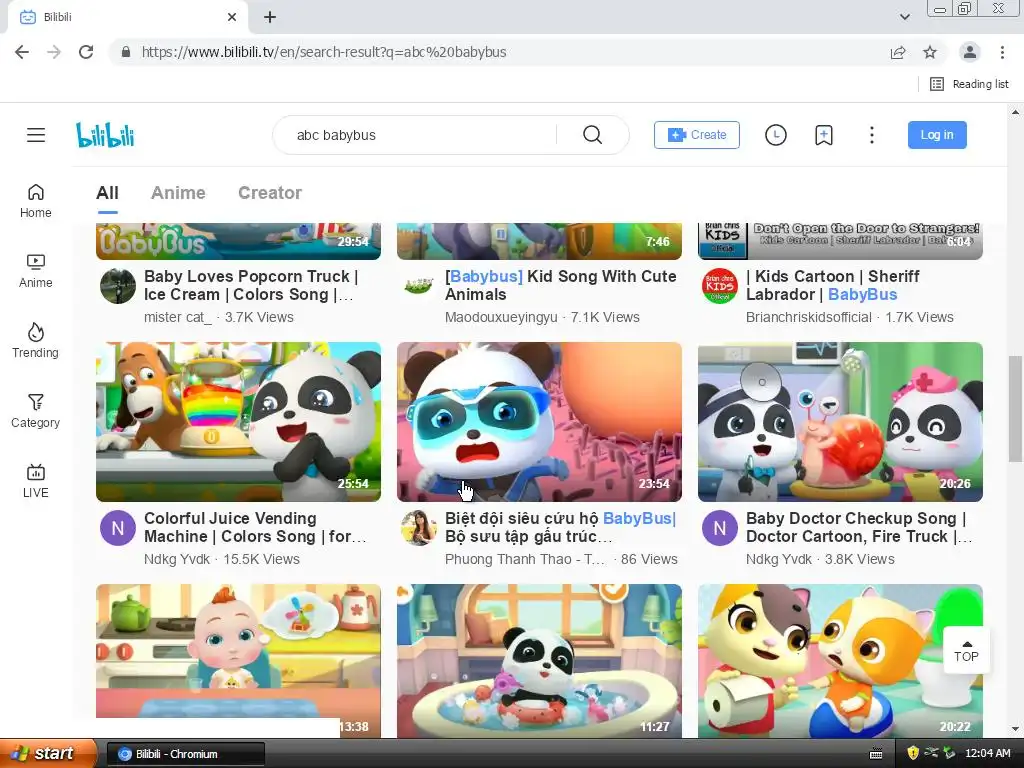The height and width of the screenshot is (768, 1024).
Task: Open Ndkg Yvdk avatar under Colorful Juice video
Action: point(118,528)
